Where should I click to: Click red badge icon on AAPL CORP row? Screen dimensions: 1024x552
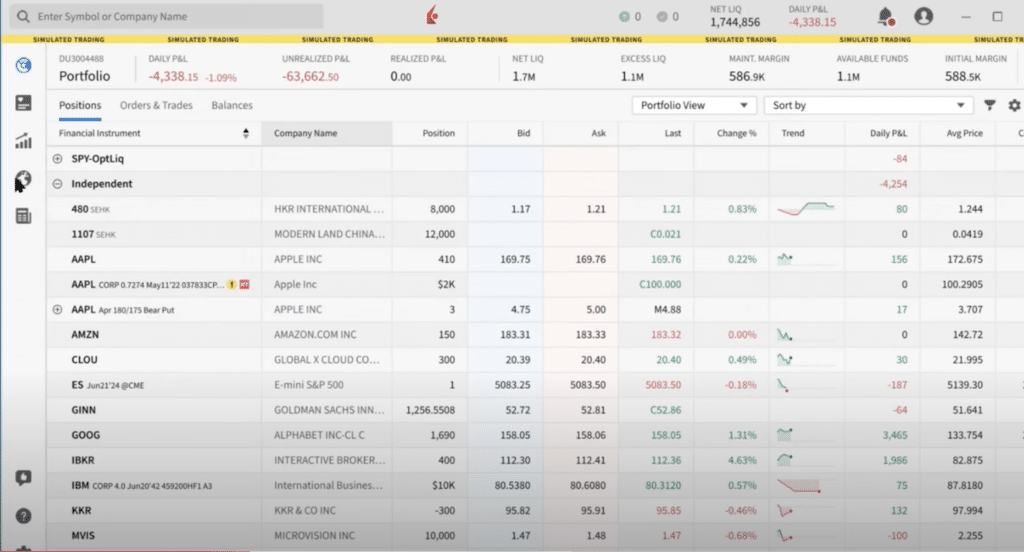[244, 284]
